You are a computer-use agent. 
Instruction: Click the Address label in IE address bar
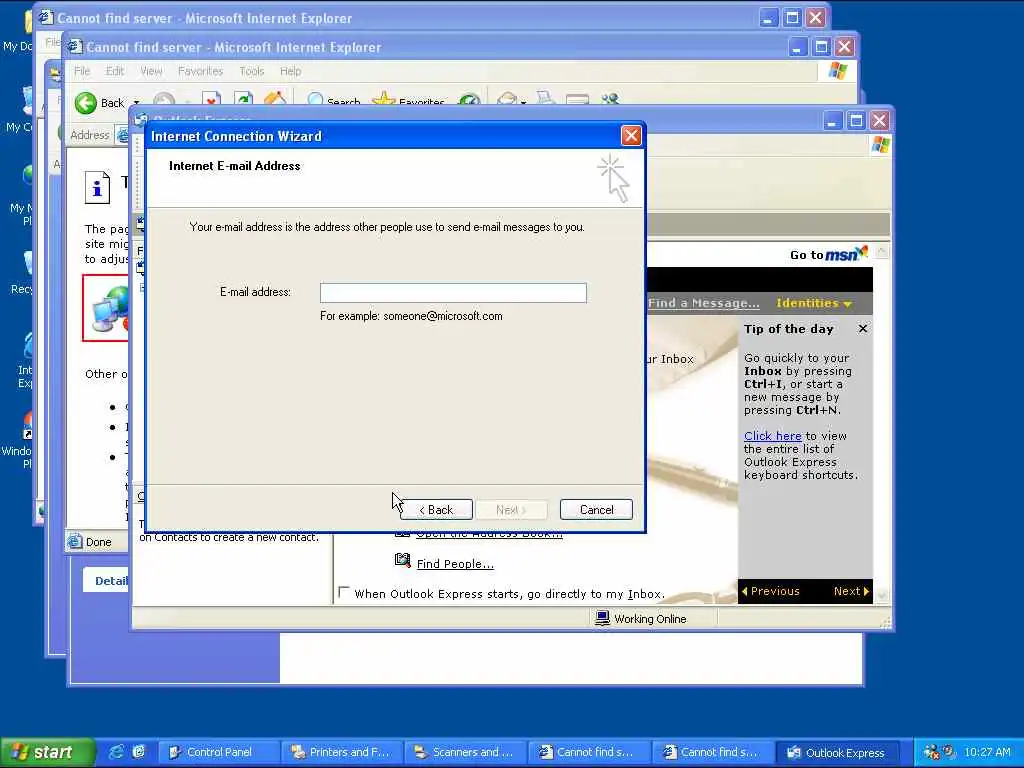89,135
